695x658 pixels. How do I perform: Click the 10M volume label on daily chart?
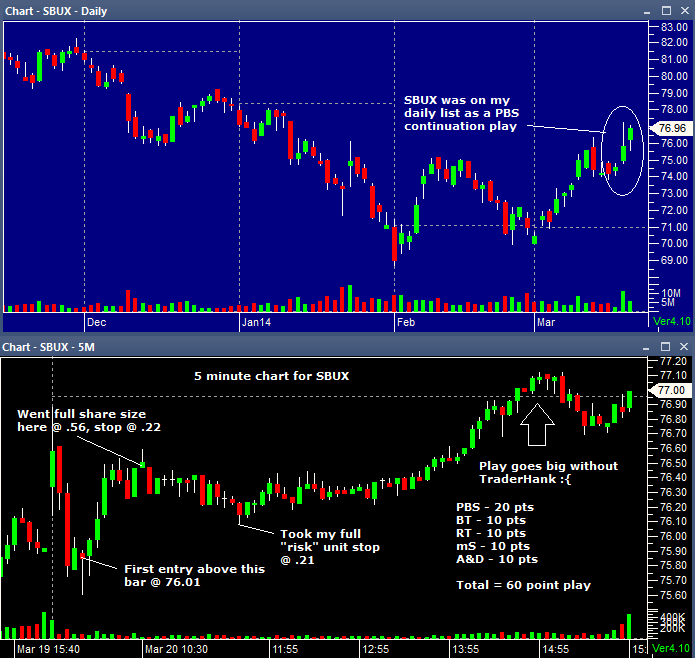(671, 293)
